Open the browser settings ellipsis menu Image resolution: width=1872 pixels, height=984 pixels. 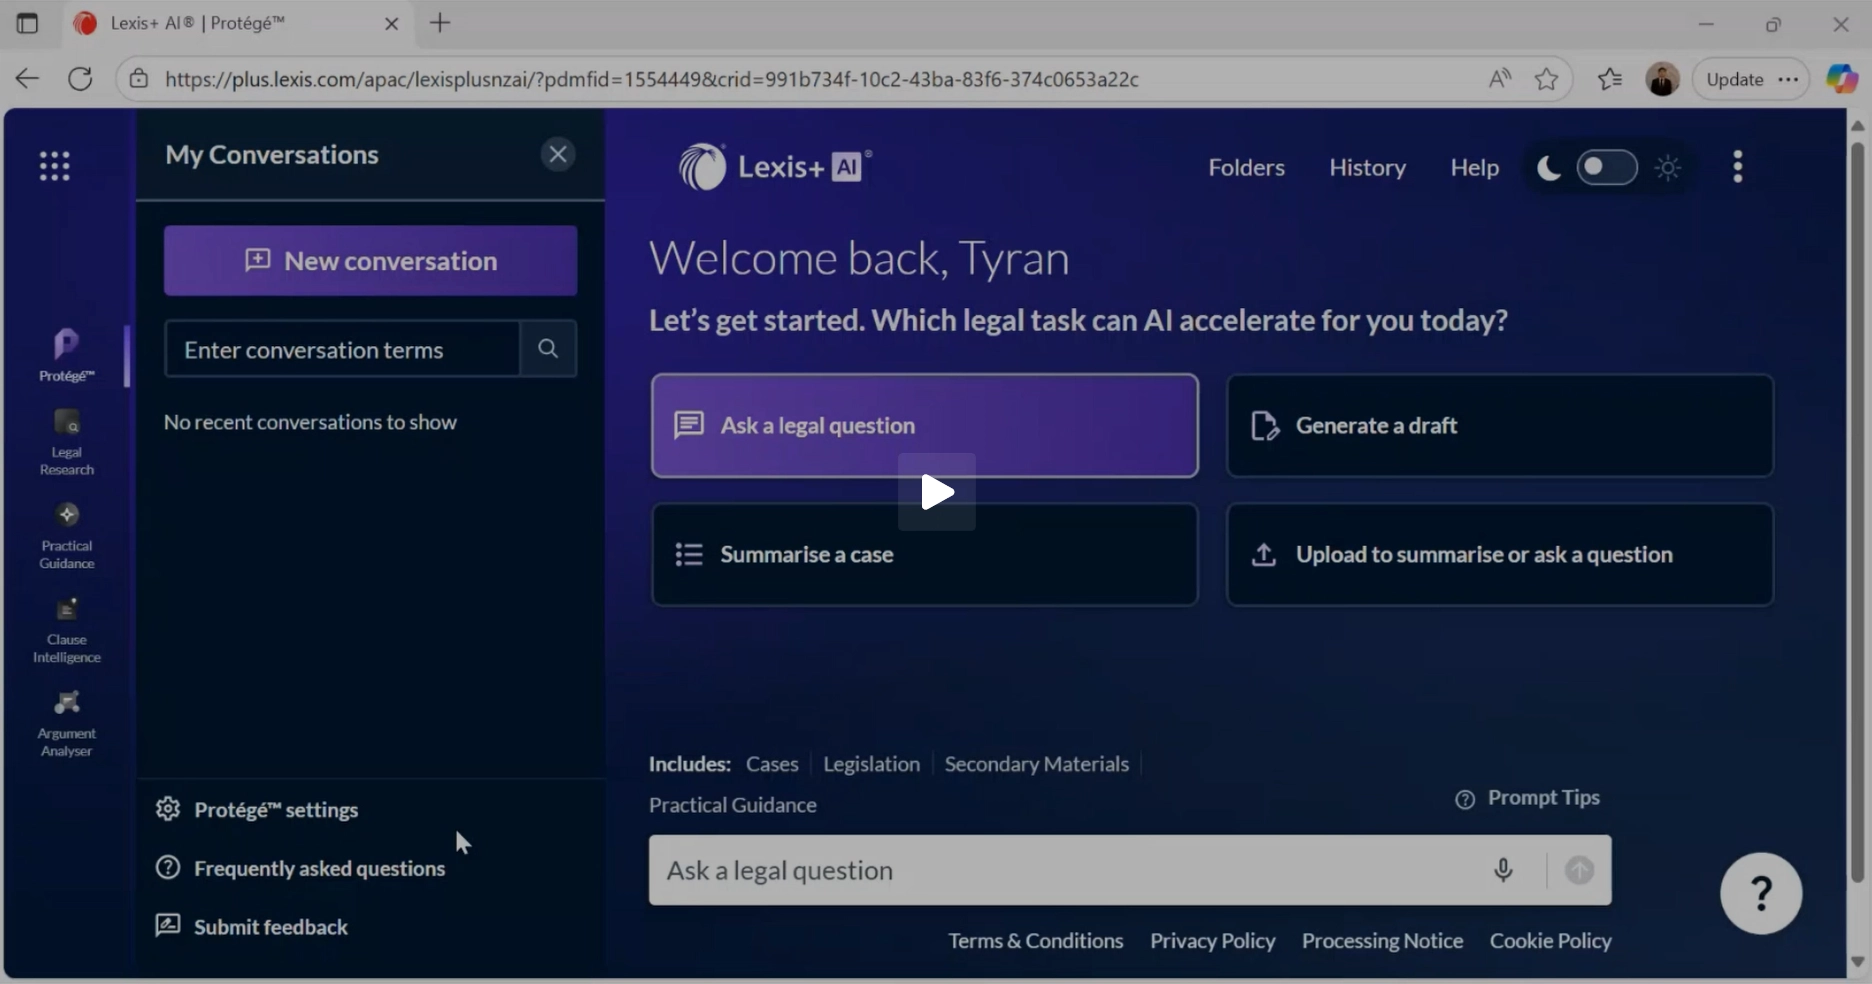[x=1789, y=79]
